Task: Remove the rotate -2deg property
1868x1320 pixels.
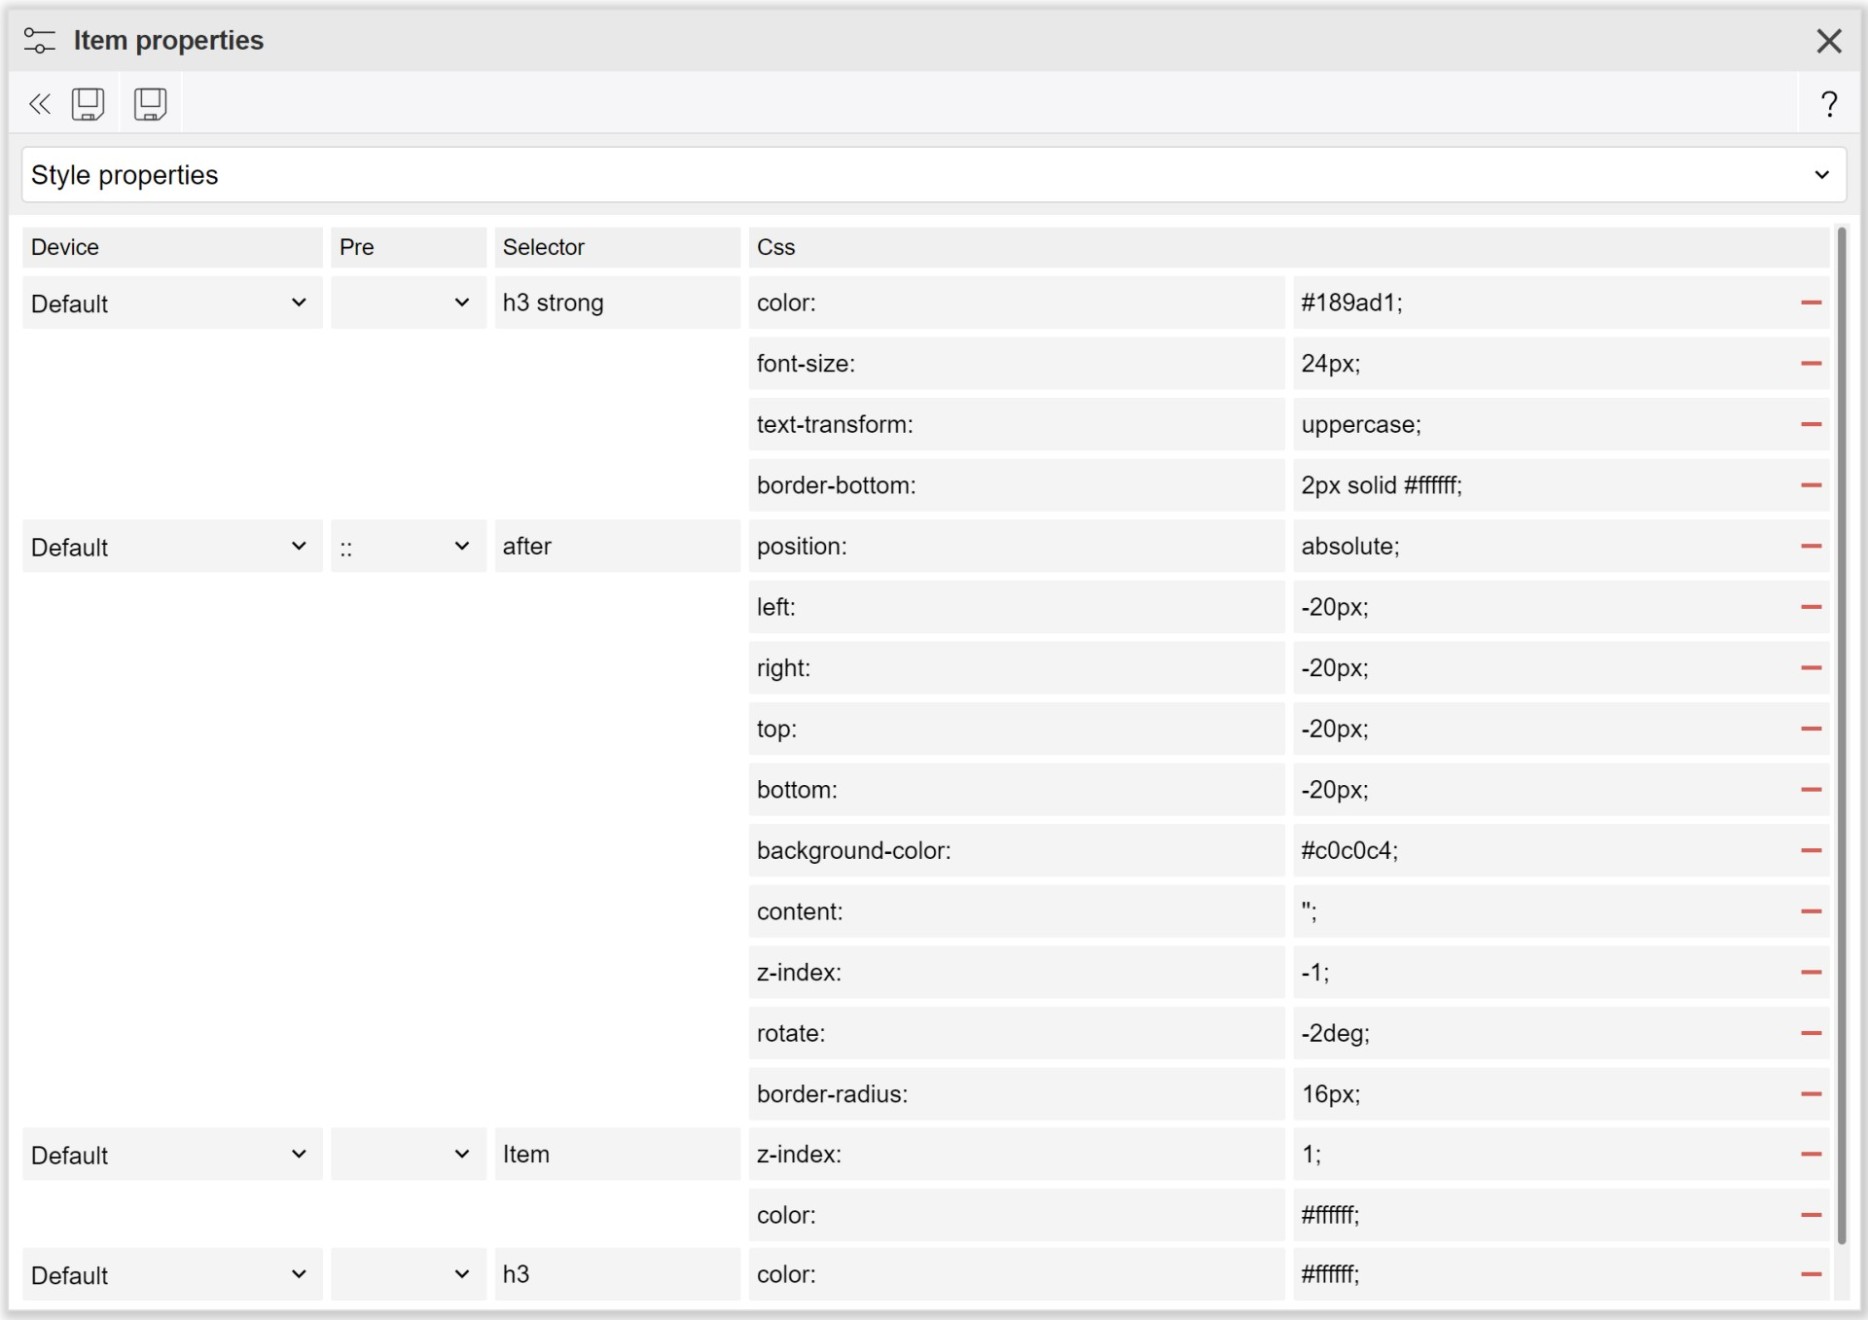Action: 1810,1034
